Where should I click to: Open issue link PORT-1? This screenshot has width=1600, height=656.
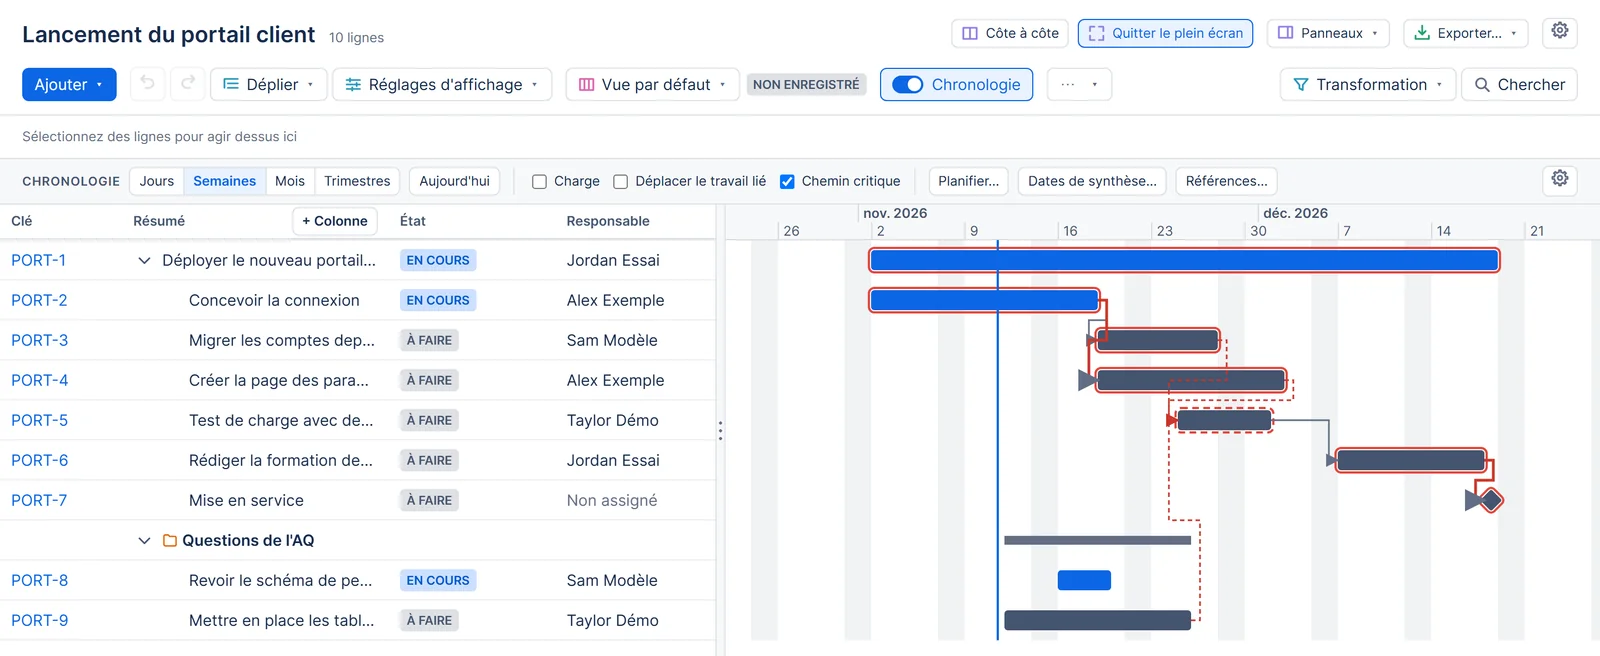click(39, 260)
